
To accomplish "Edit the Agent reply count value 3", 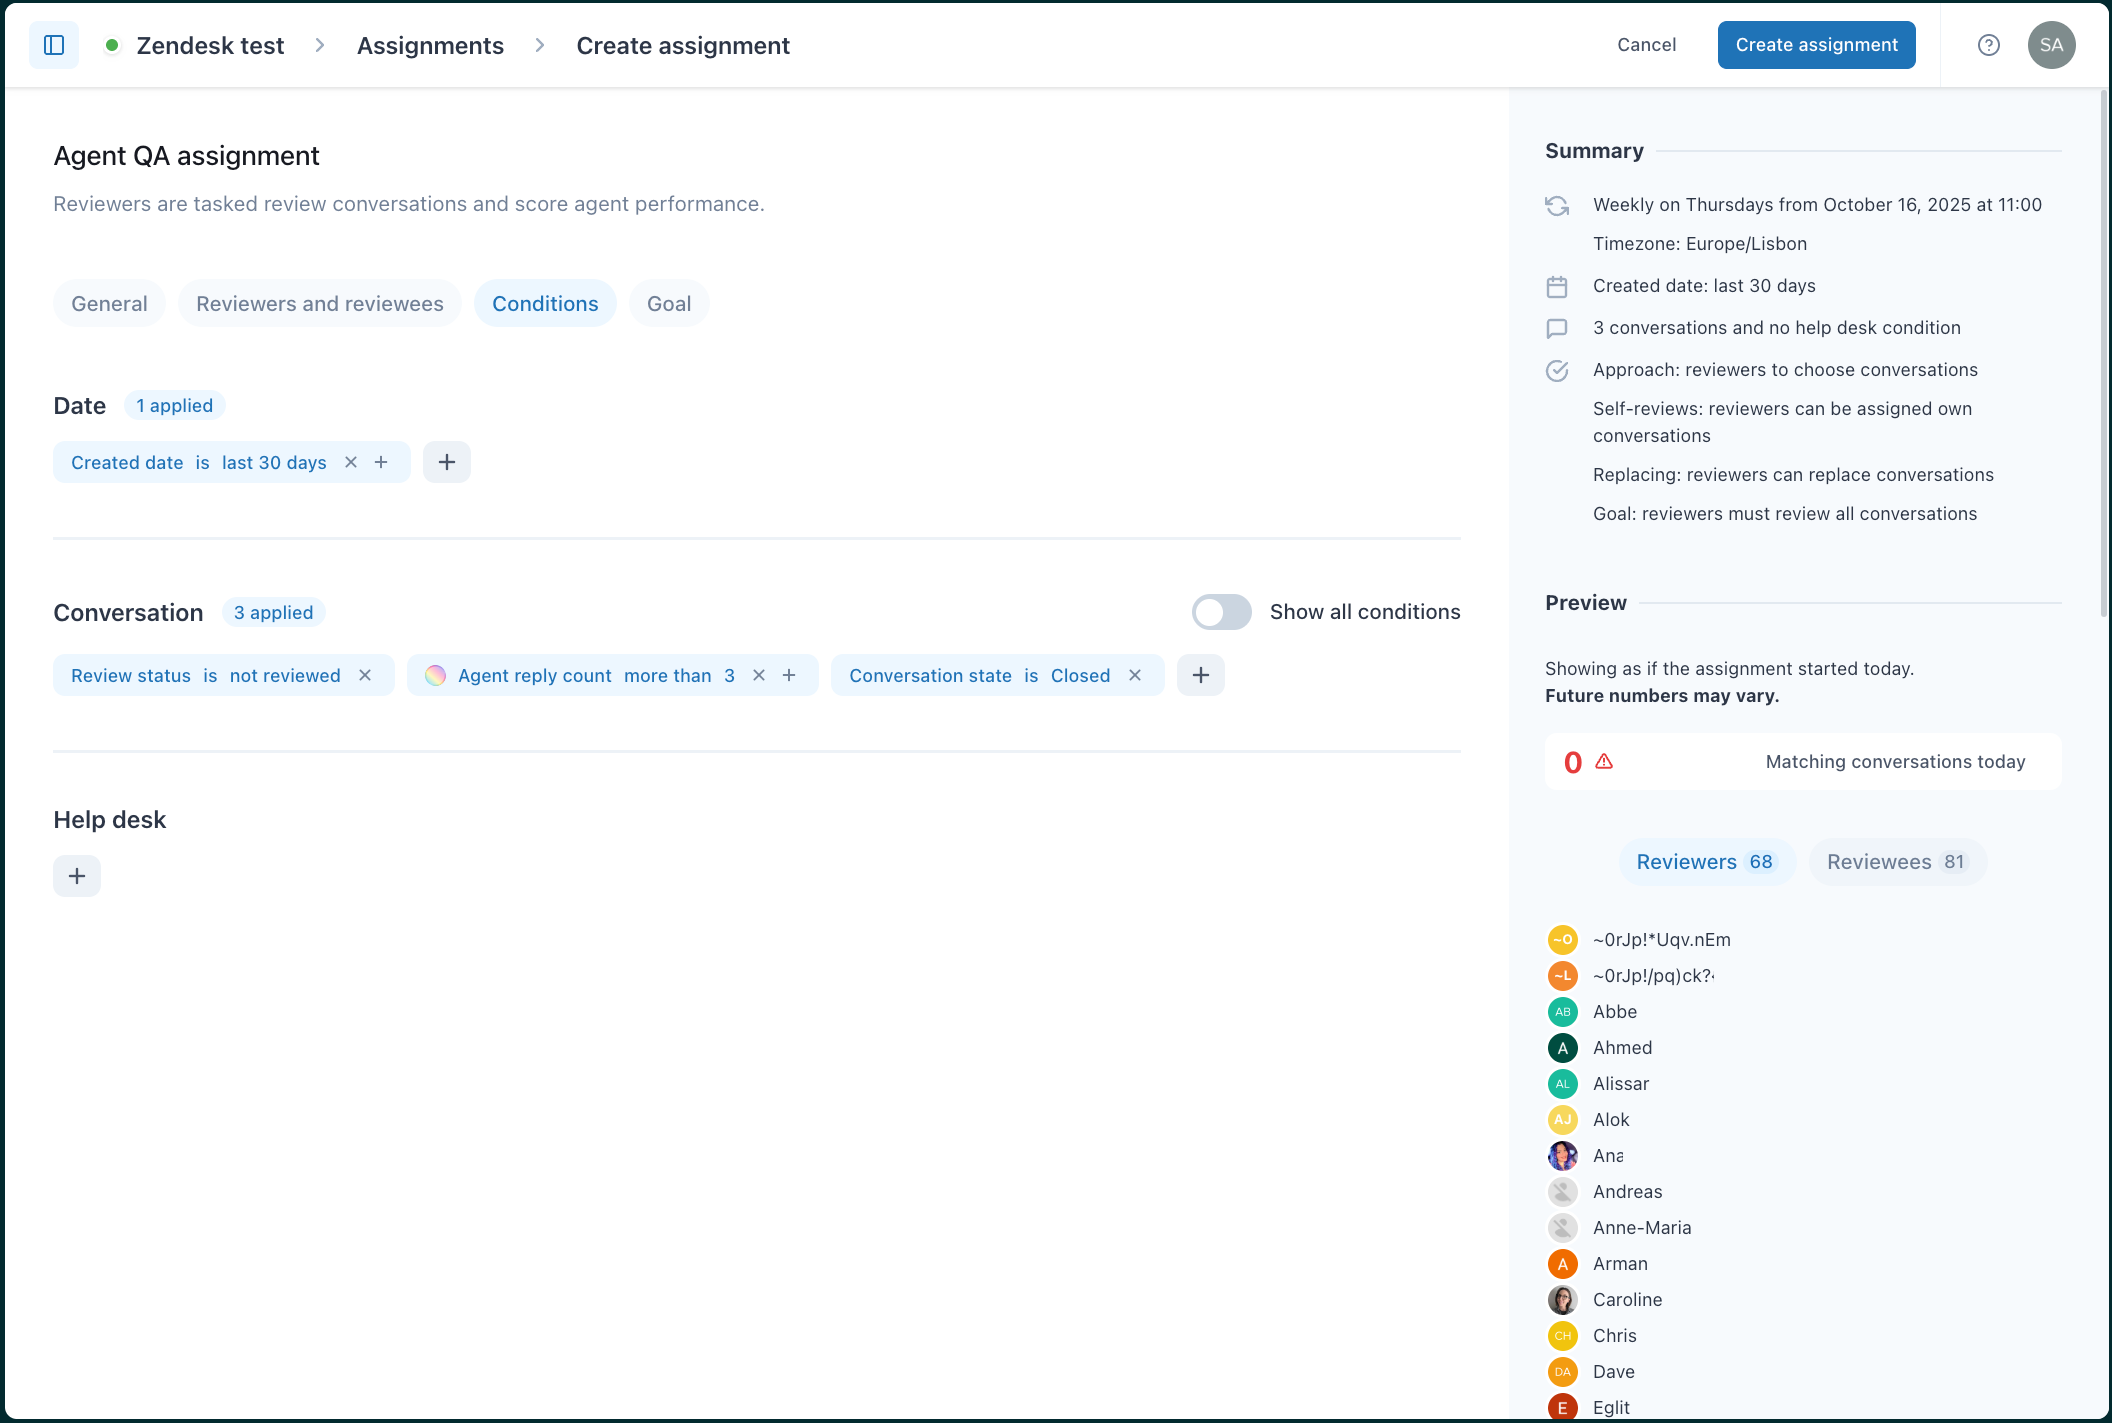I will click(730, 675).
